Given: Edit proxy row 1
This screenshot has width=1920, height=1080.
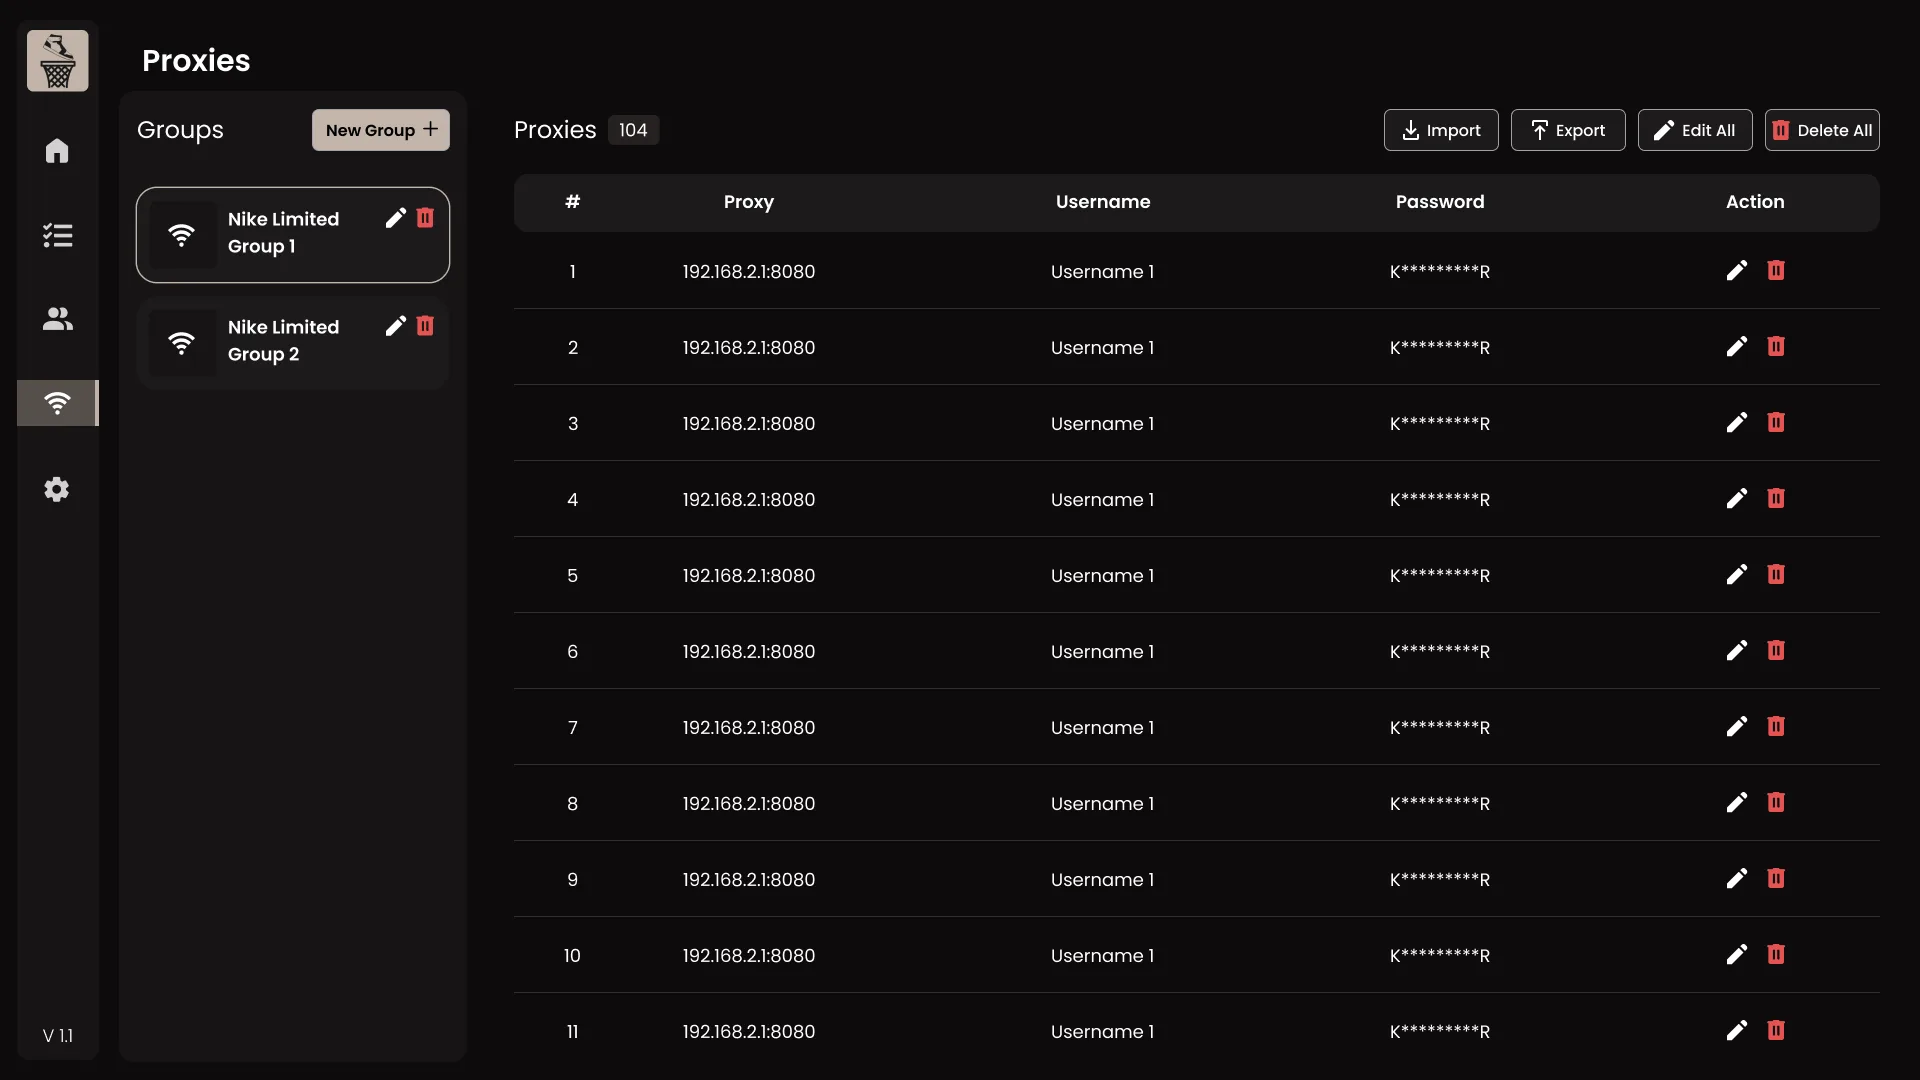Looking at the screenshot, I should click(1737, 271).
